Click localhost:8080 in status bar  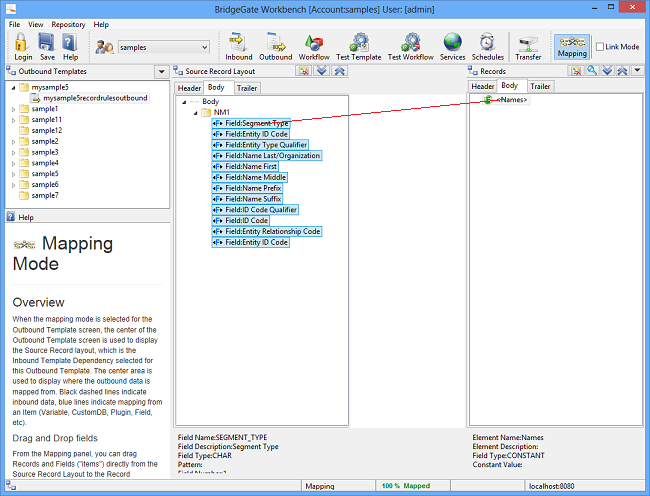point(551,486)
